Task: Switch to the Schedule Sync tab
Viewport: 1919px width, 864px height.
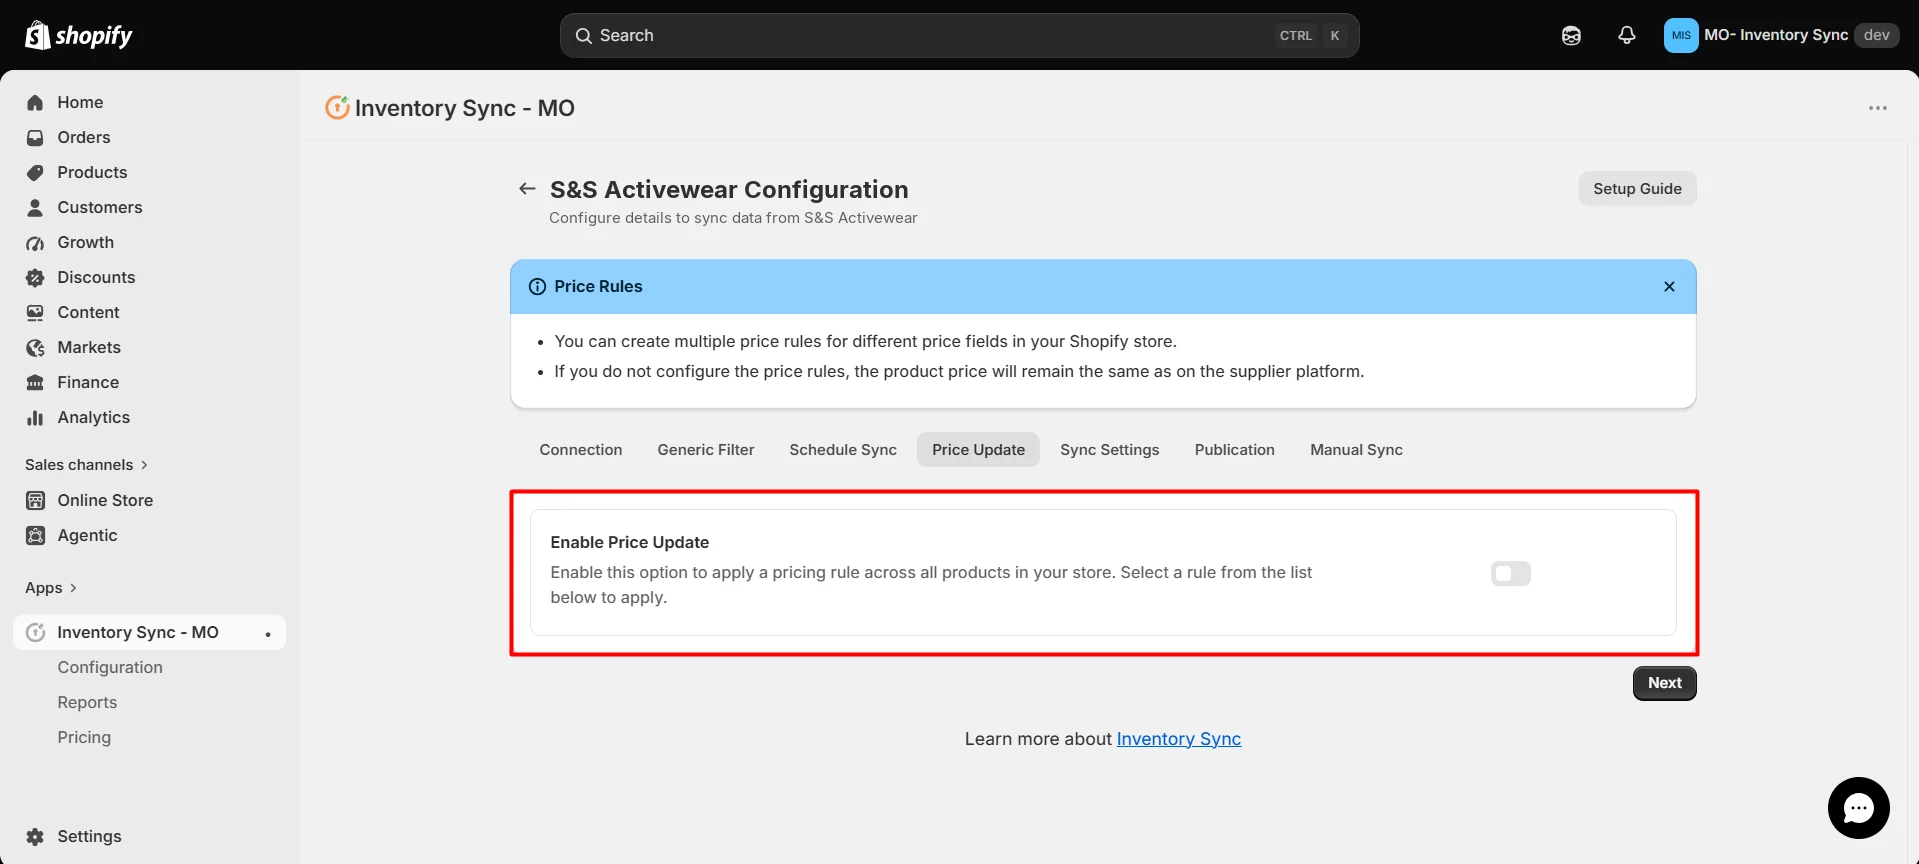Action: click(843, 450)
